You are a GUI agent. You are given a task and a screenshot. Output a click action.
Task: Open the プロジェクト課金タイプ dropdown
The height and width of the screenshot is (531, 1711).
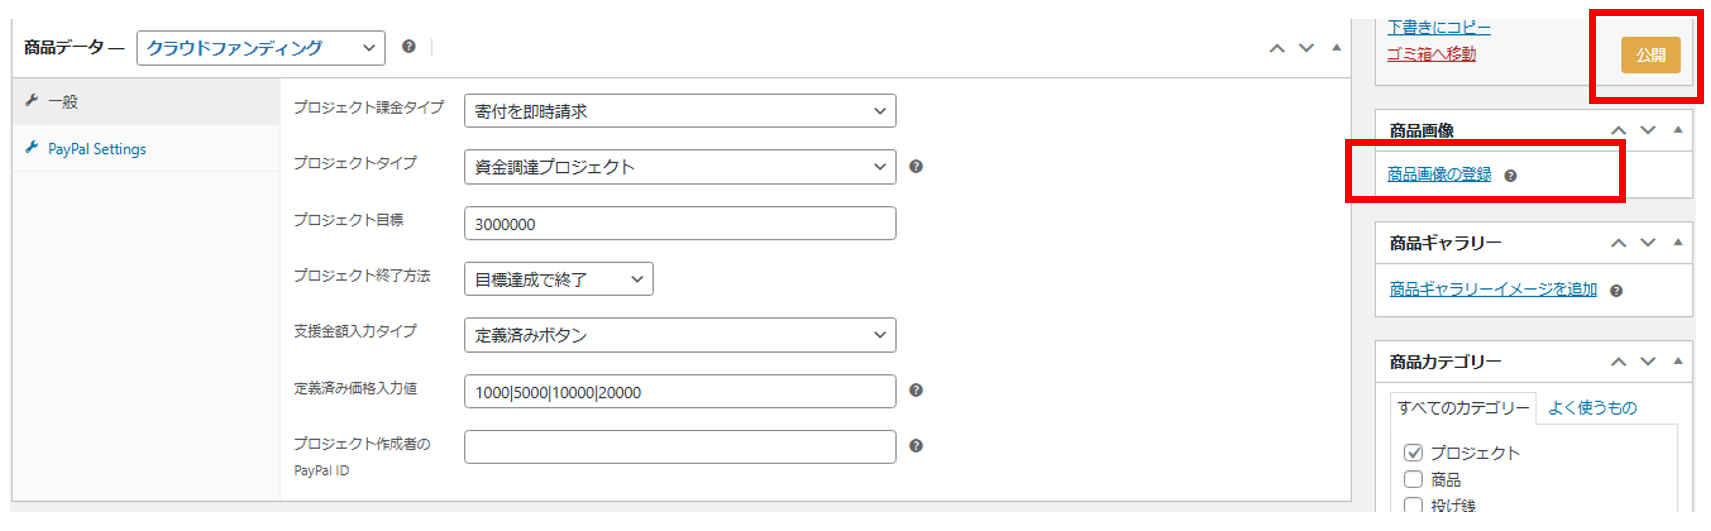(x=679, y=111)
